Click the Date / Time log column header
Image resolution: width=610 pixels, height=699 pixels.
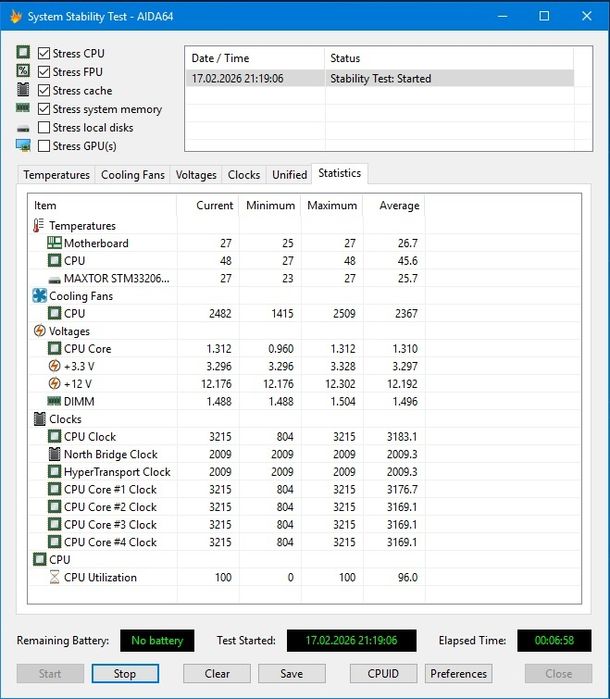tap(255, 58)
